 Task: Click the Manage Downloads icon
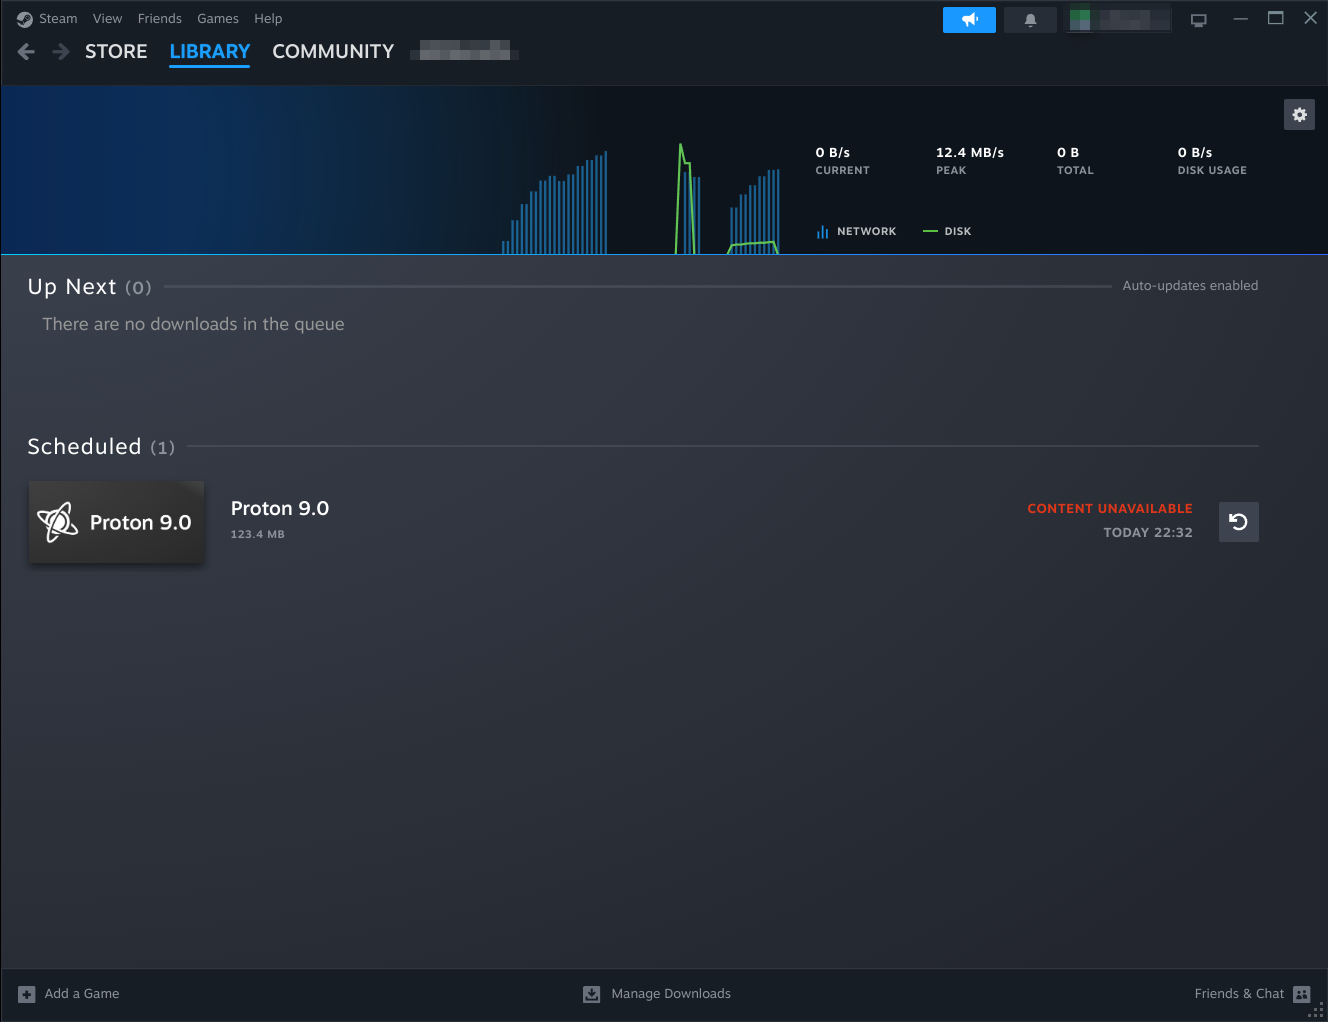pos(592,994)
